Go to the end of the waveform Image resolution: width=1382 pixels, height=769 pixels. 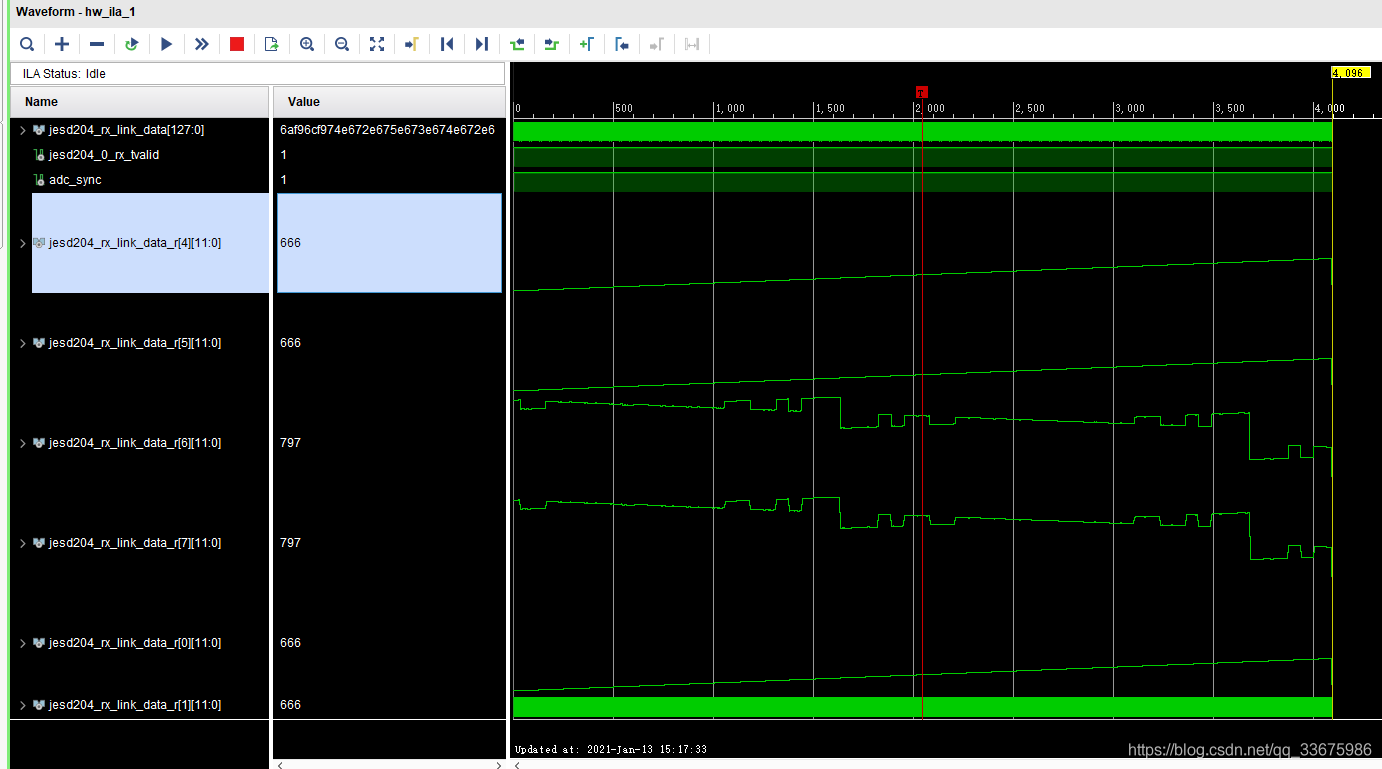coord(482,44)
